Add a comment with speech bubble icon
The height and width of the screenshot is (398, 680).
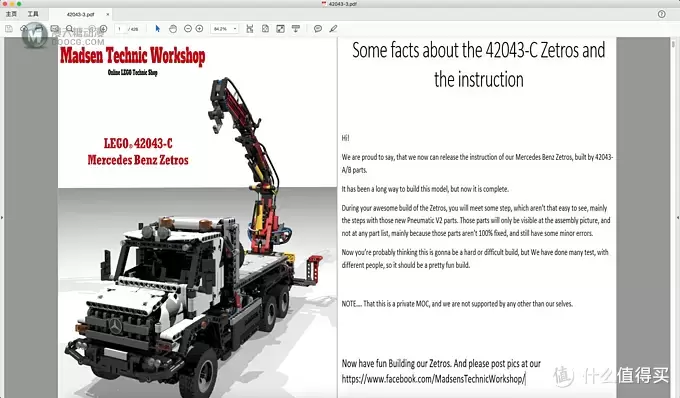[x=318, y=29]
